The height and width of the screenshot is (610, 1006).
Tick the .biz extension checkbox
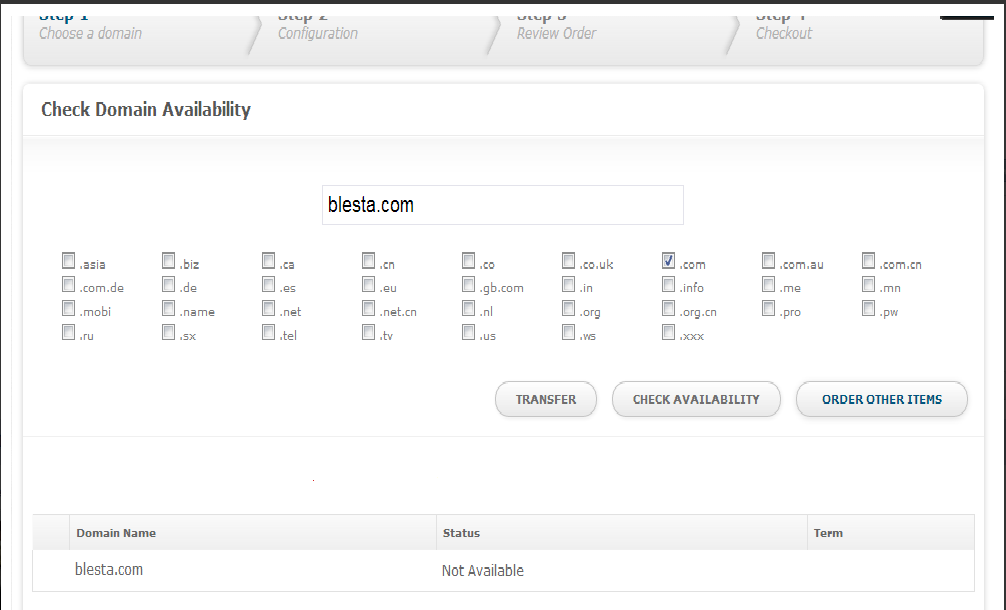click(x=169, y=260)
